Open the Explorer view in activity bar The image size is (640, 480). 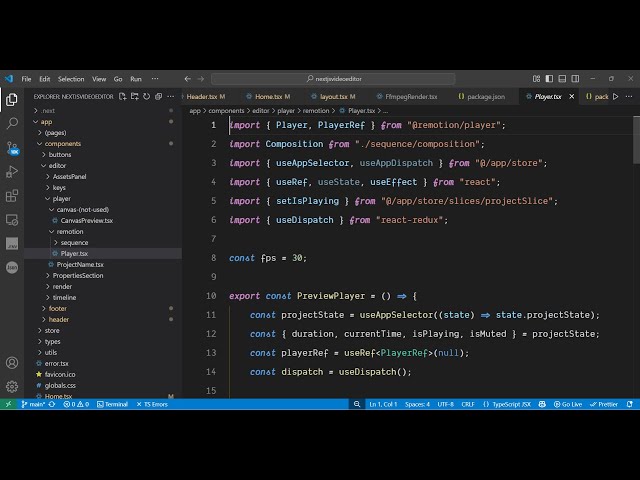coord(12,99)
